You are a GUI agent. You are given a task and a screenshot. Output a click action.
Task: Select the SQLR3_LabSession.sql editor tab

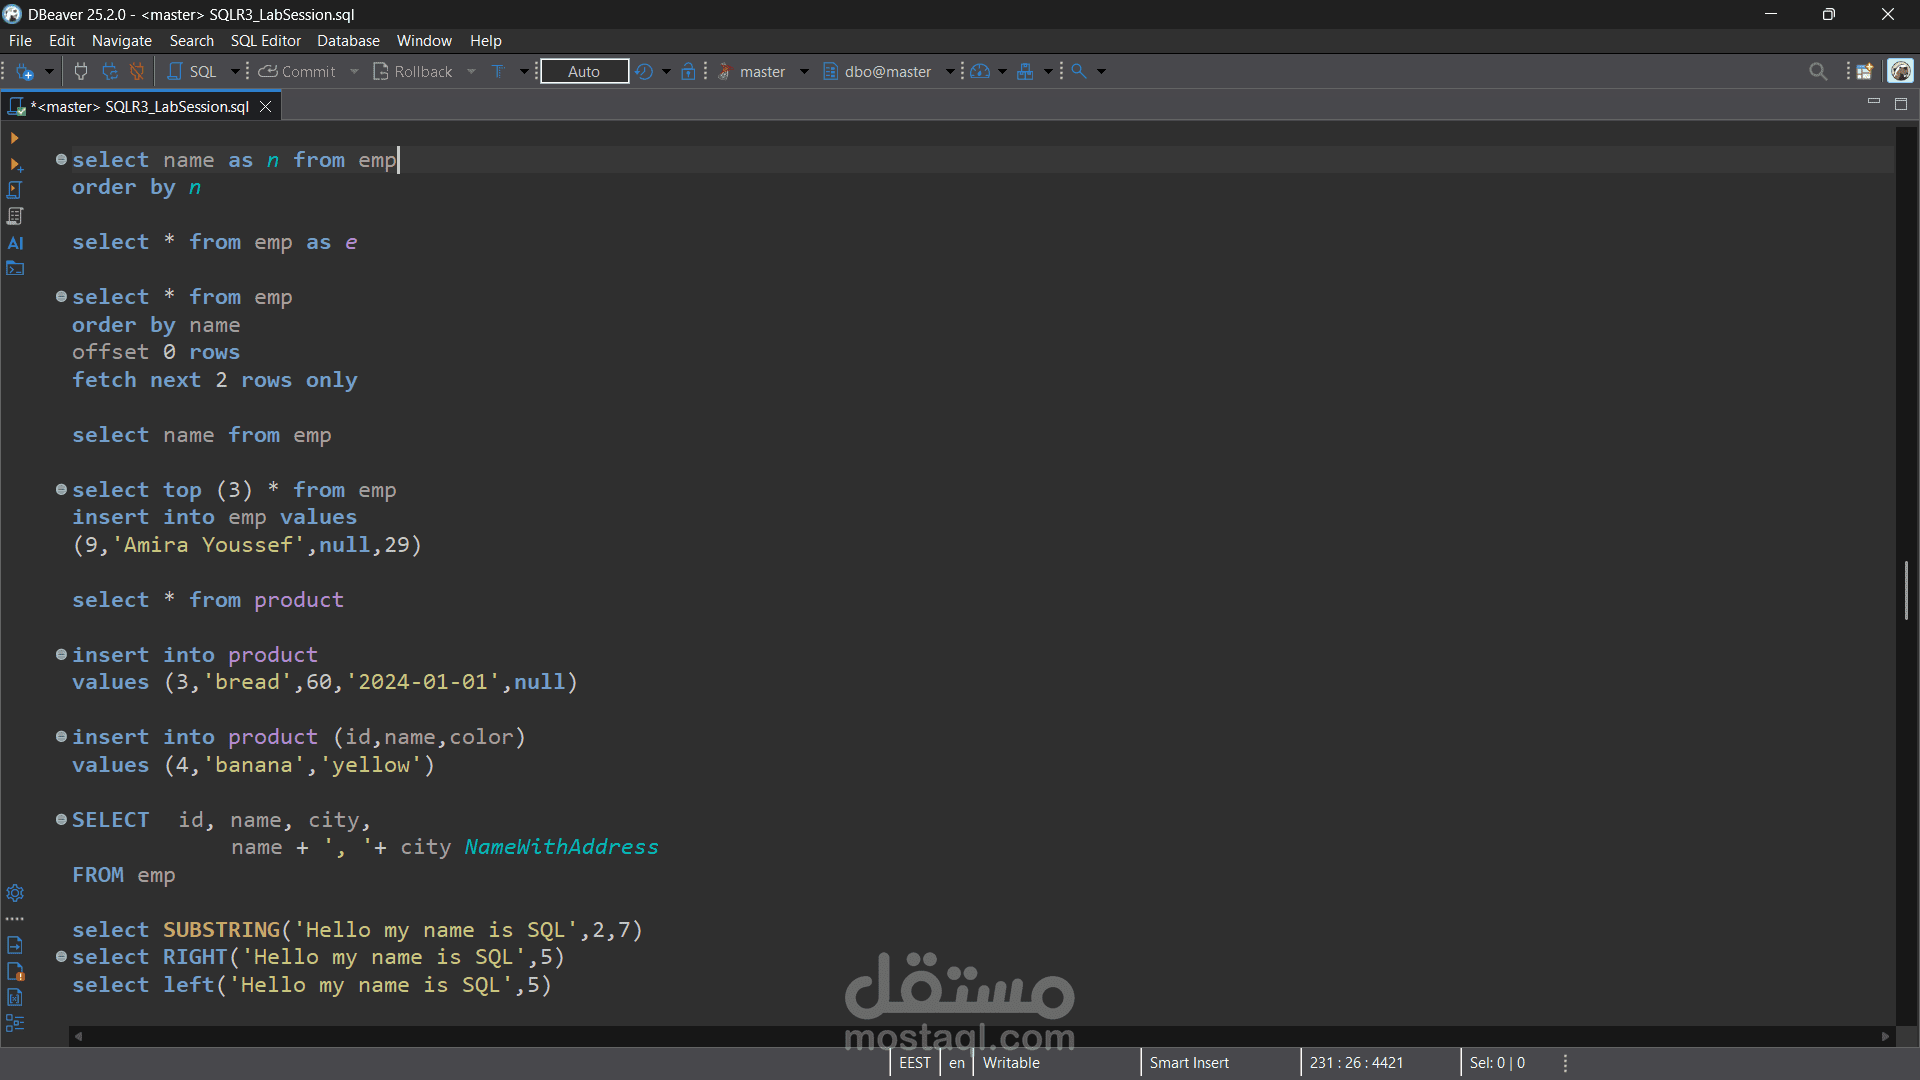coord(140,107)
